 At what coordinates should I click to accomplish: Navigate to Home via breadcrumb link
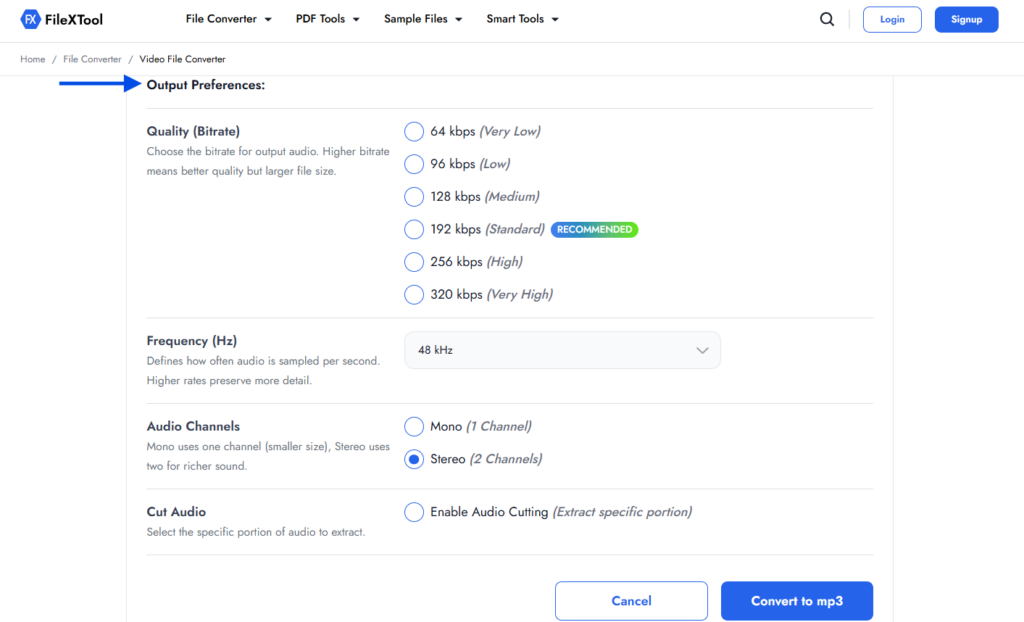pyautogui.click(x=32, y=59)
